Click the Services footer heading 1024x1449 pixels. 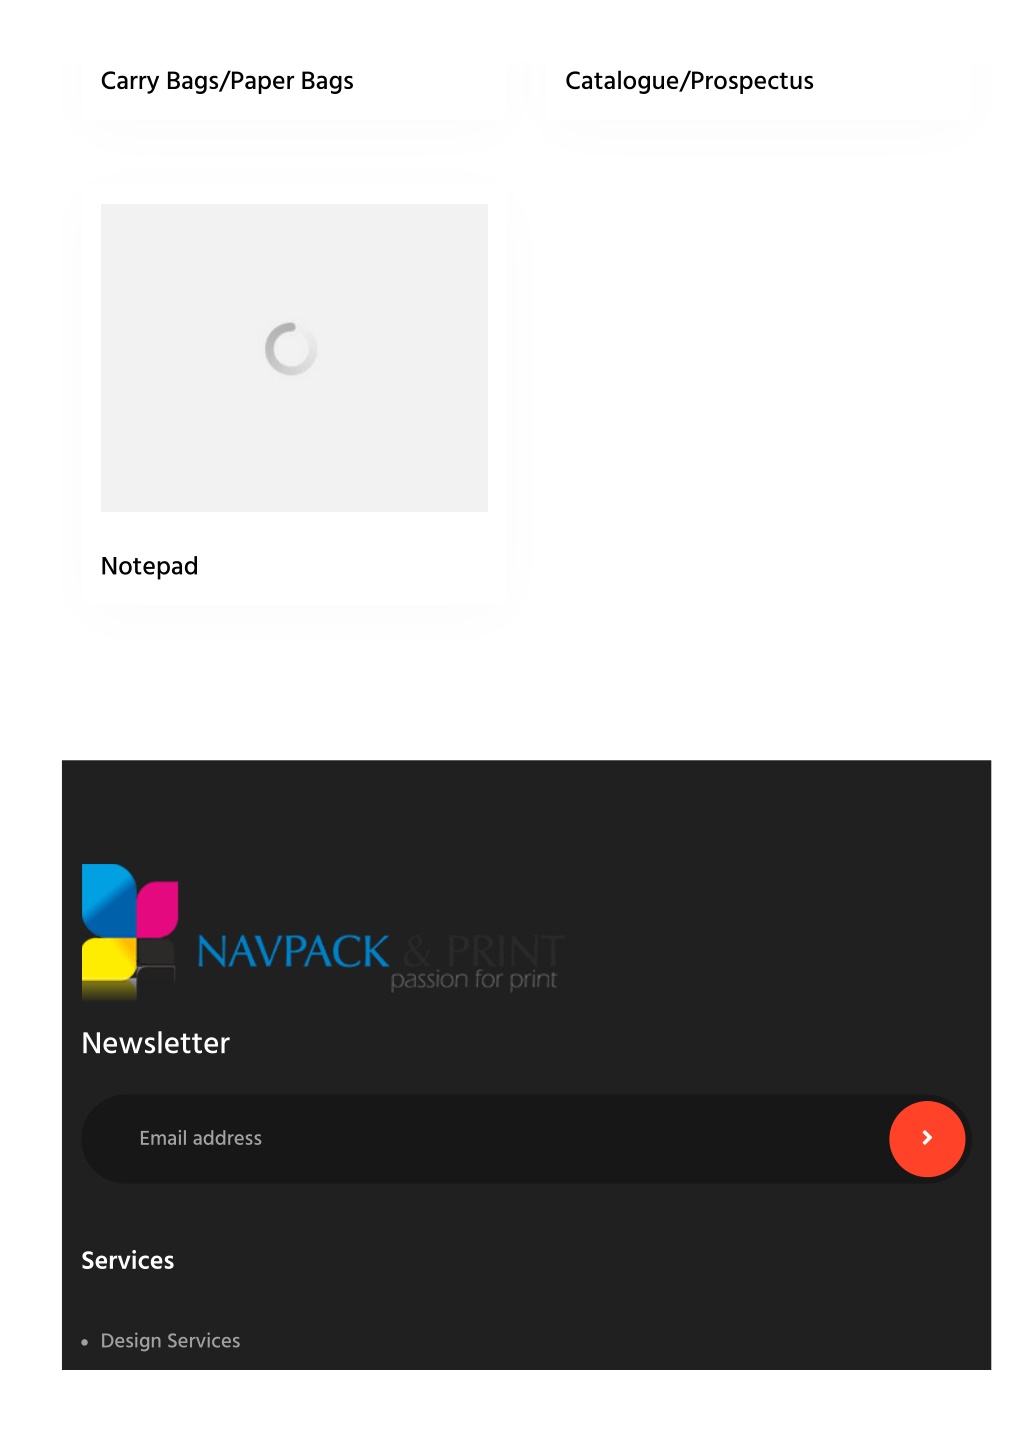click(128, 1260)
